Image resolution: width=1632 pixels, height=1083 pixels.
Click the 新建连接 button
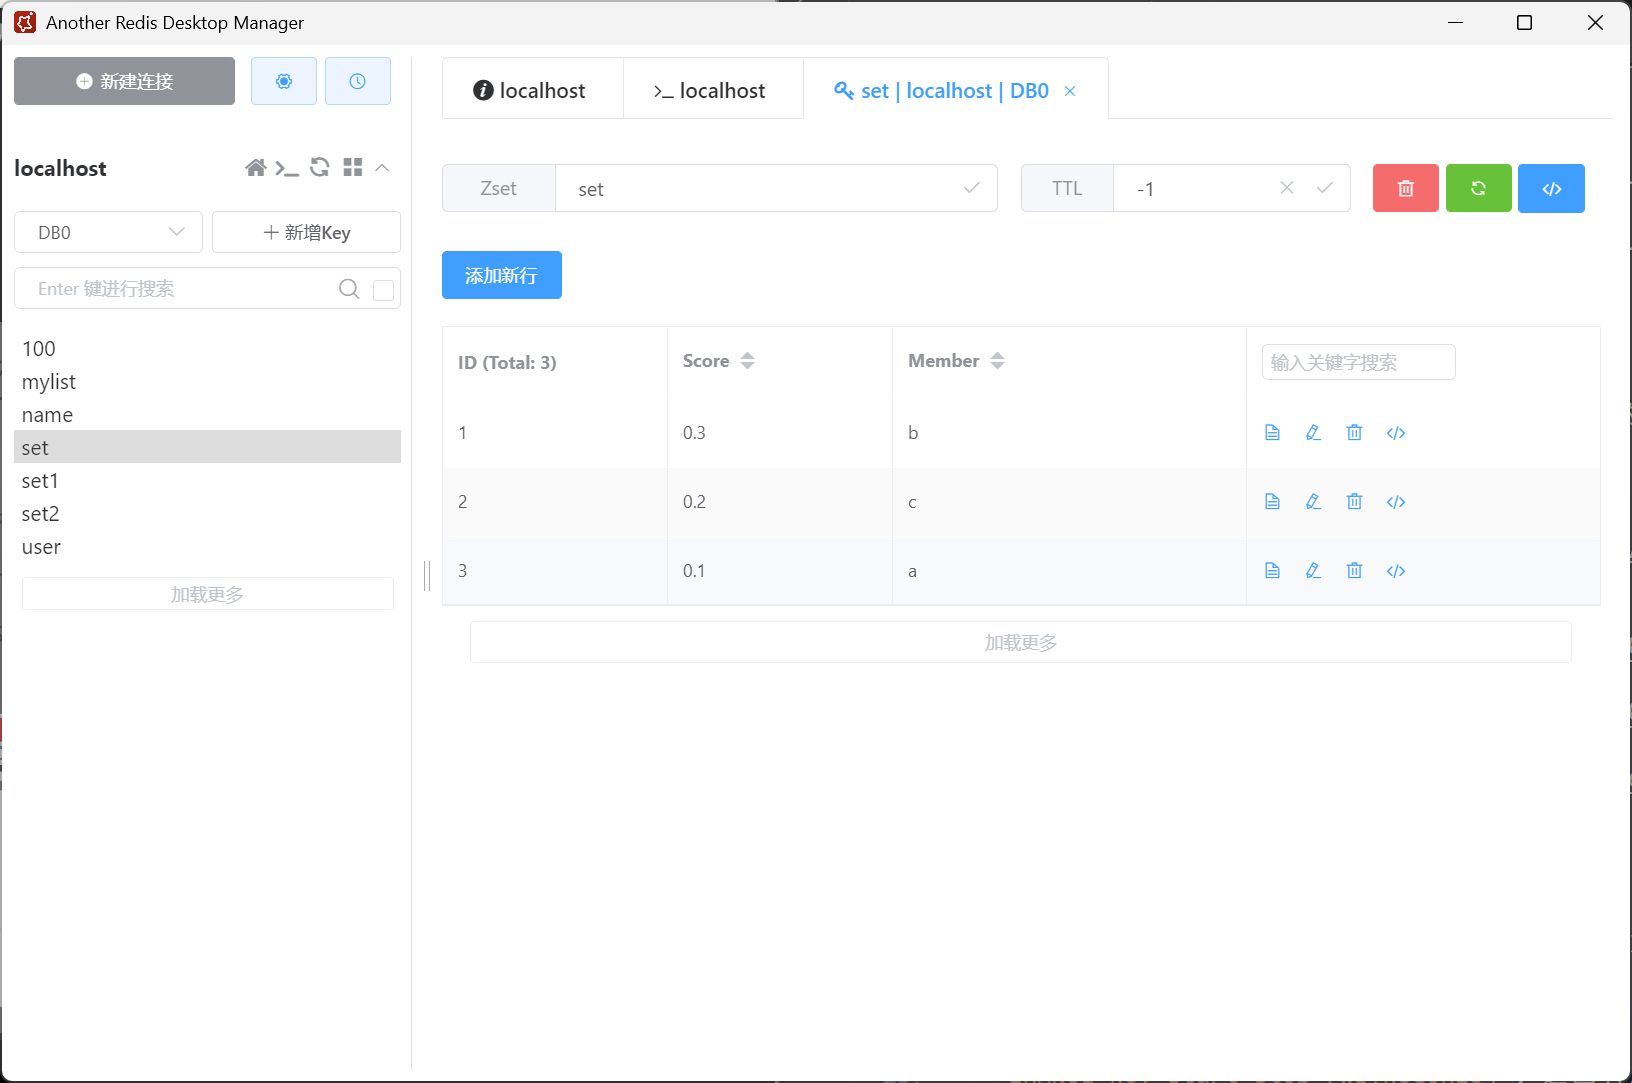[x=124, y=81]
